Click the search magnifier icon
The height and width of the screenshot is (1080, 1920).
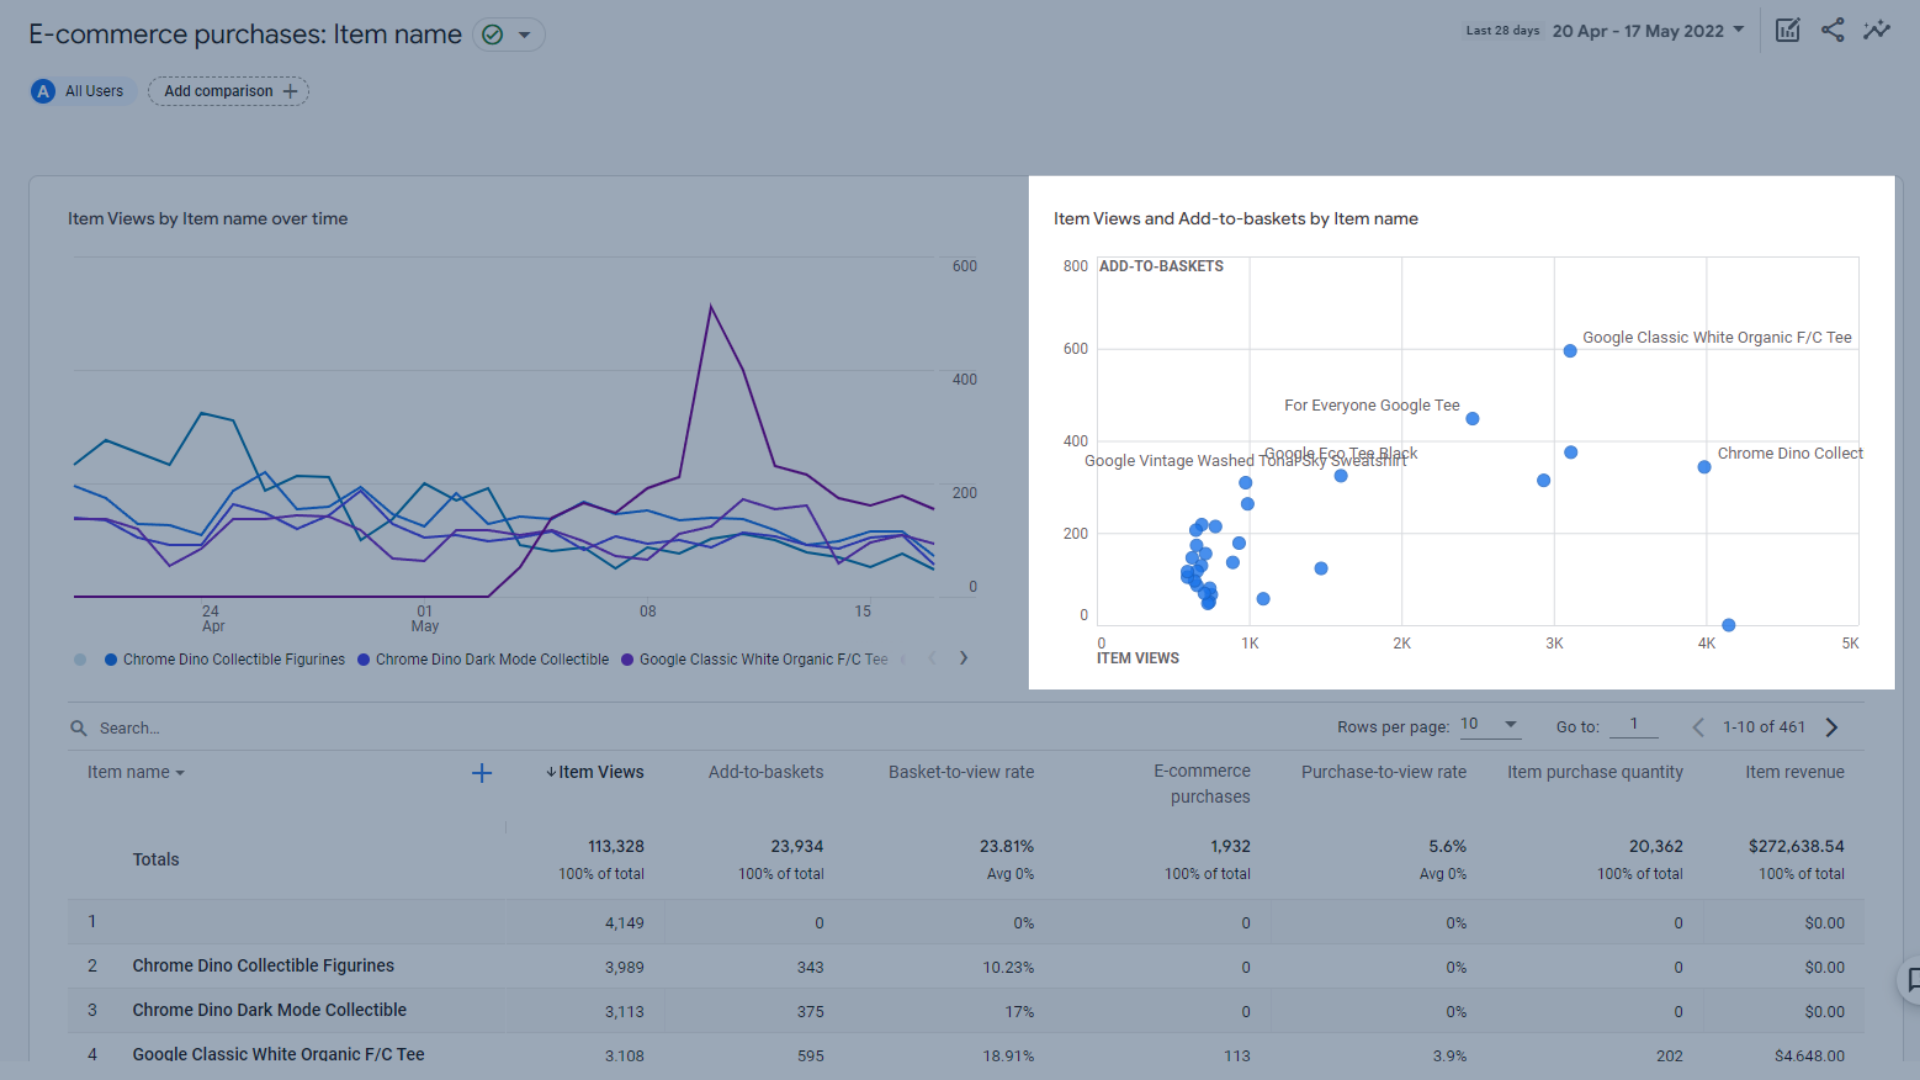coord(78,728)
